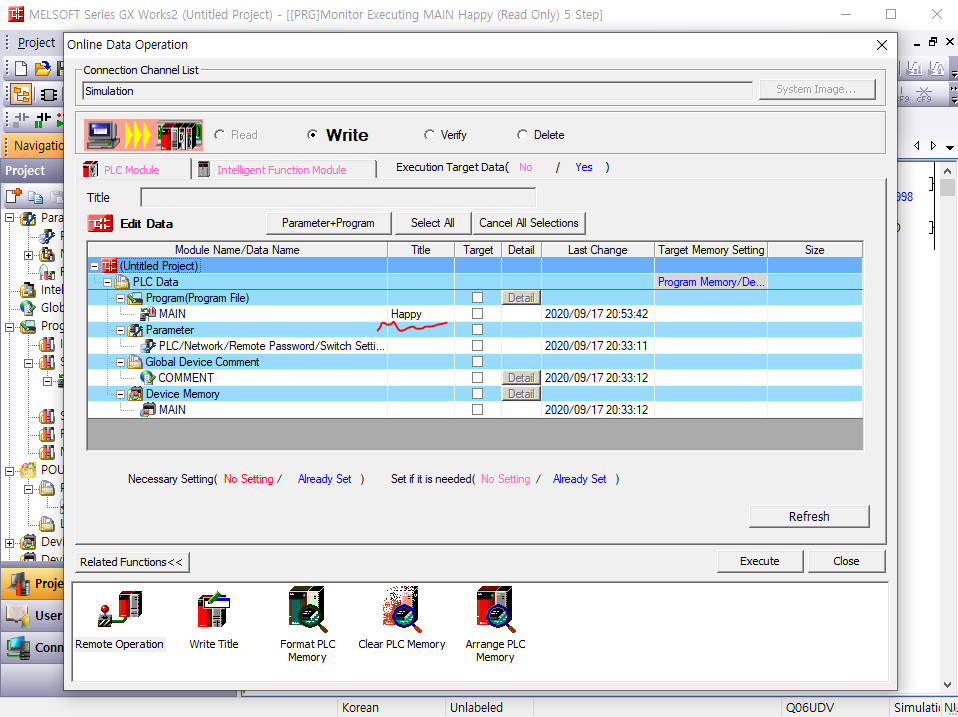Check Target box for Parameter row
Image resolution: width=958 pixels, height=717 pixels.
478,330
